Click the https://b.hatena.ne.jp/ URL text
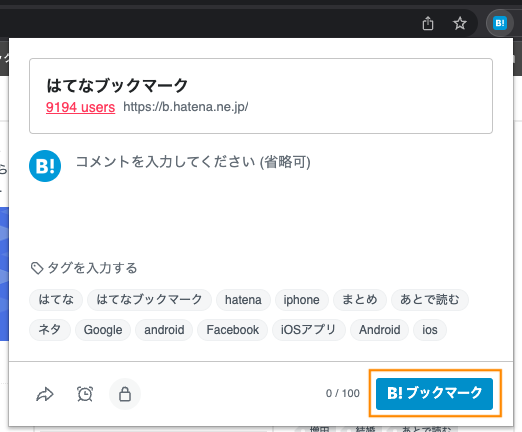Screen dimensions: 522x432 pos(186,107)
